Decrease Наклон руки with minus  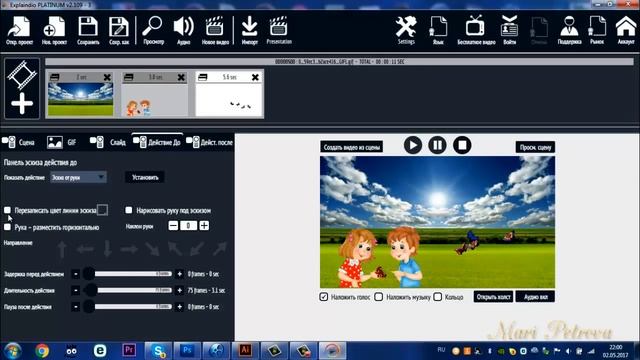[x=173, y=226]
